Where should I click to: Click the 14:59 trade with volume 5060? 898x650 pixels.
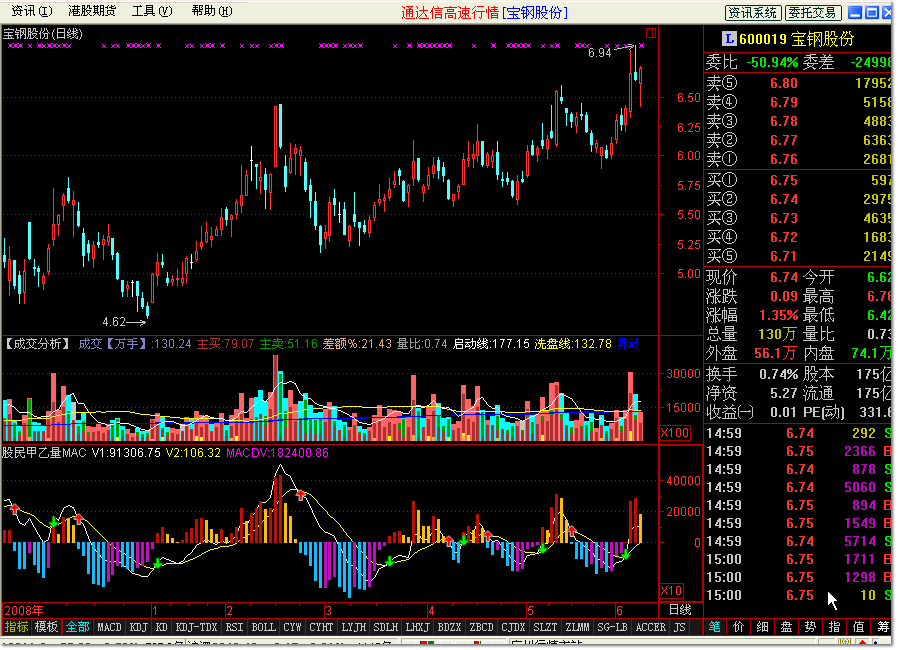tap(799, 487)
